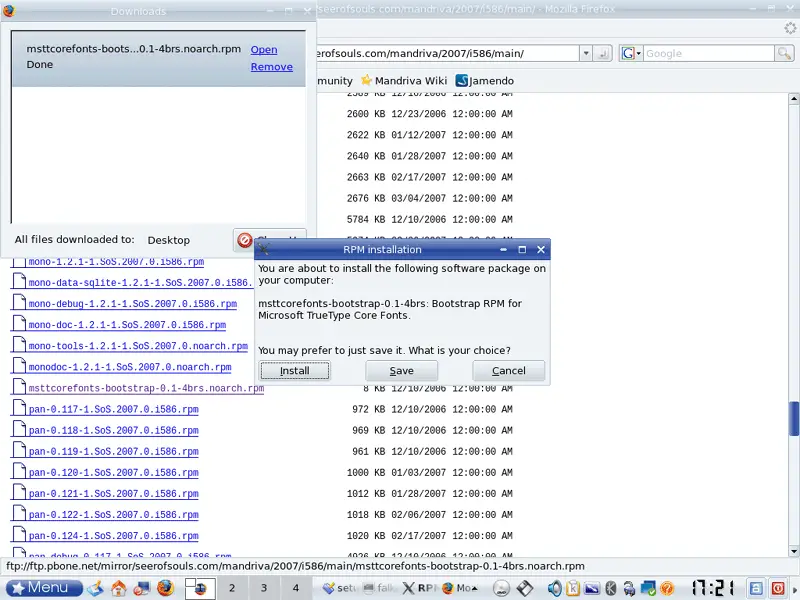
Task: Click the Clean Up button in Downloads
Action: (269, 240)
